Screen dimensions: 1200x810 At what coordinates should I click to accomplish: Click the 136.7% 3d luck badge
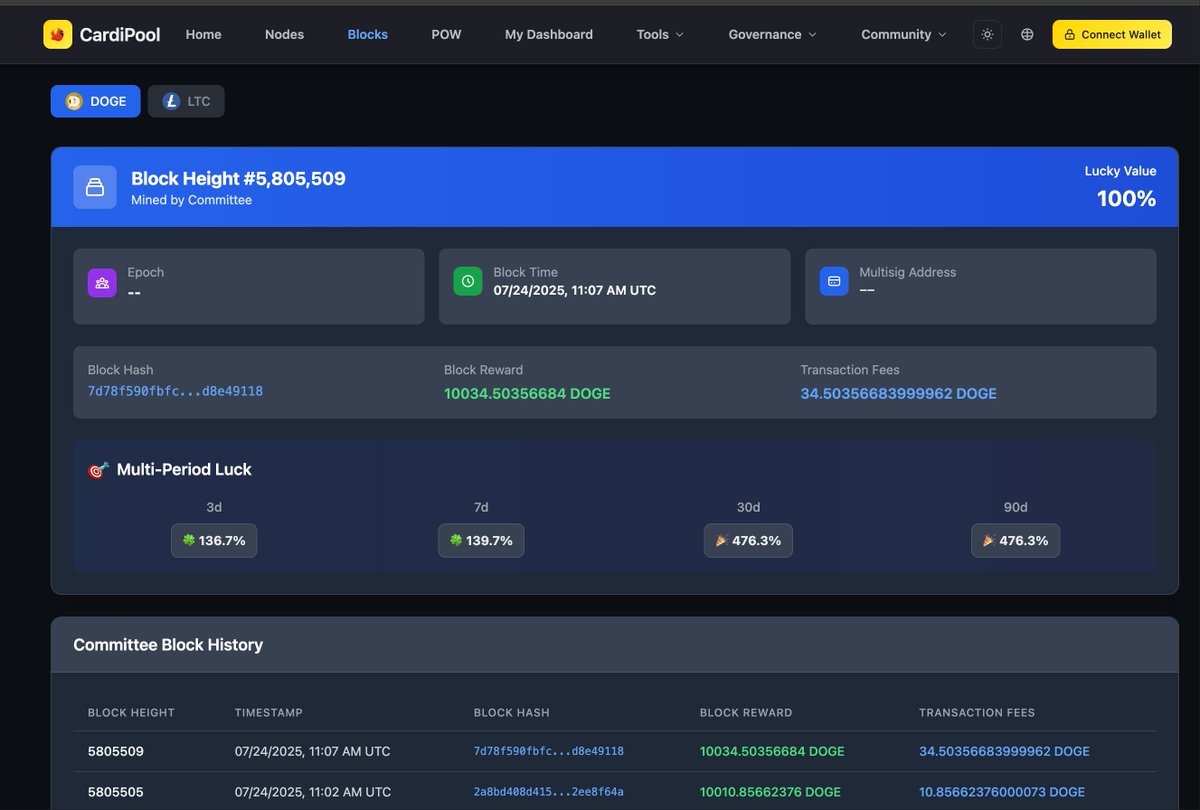(x=214, y=540)
